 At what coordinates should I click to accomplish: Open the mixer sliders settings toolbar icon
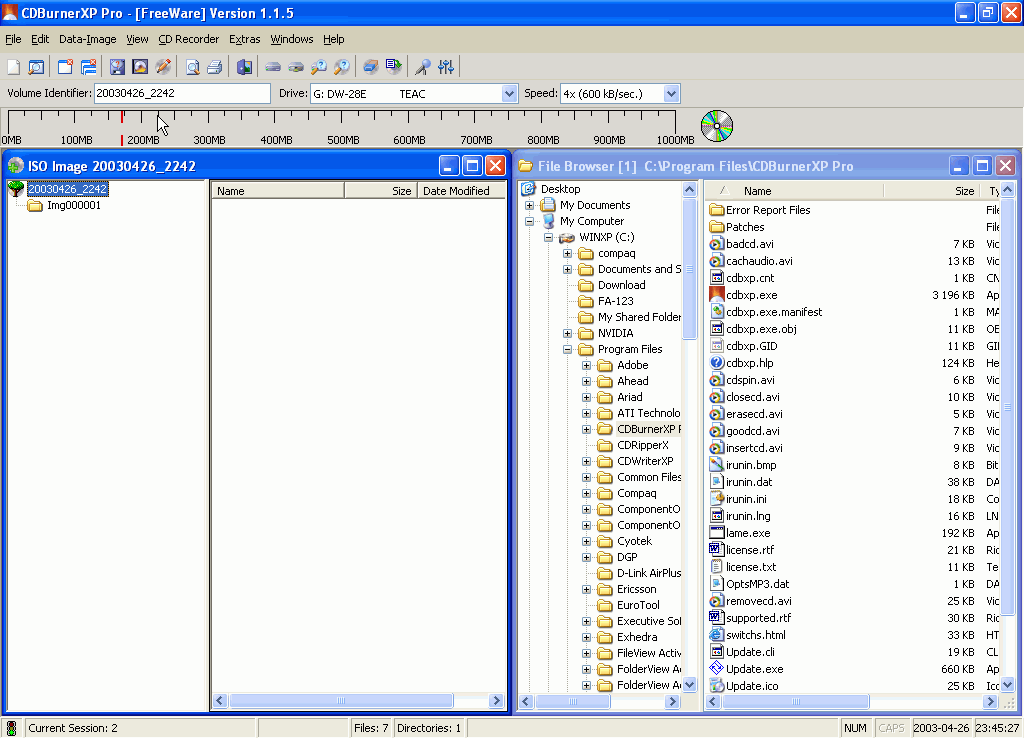pyautogui.click(x=446, y=67)
